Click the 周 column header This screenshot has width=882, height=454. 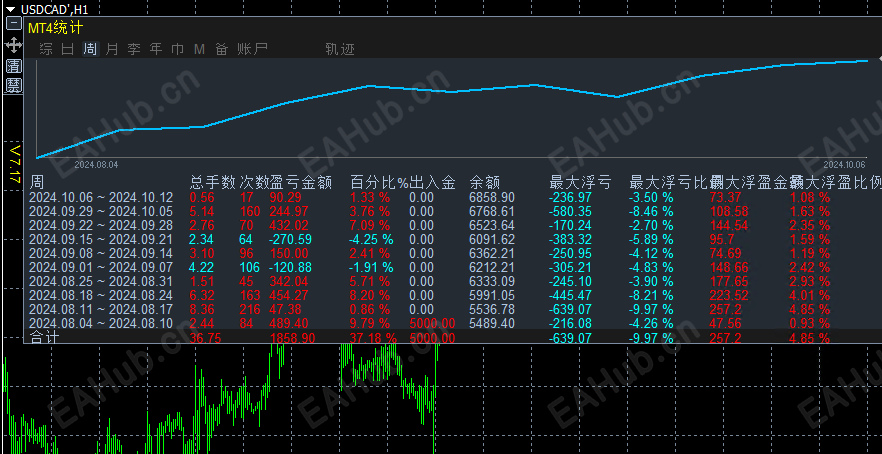(36, 182)
